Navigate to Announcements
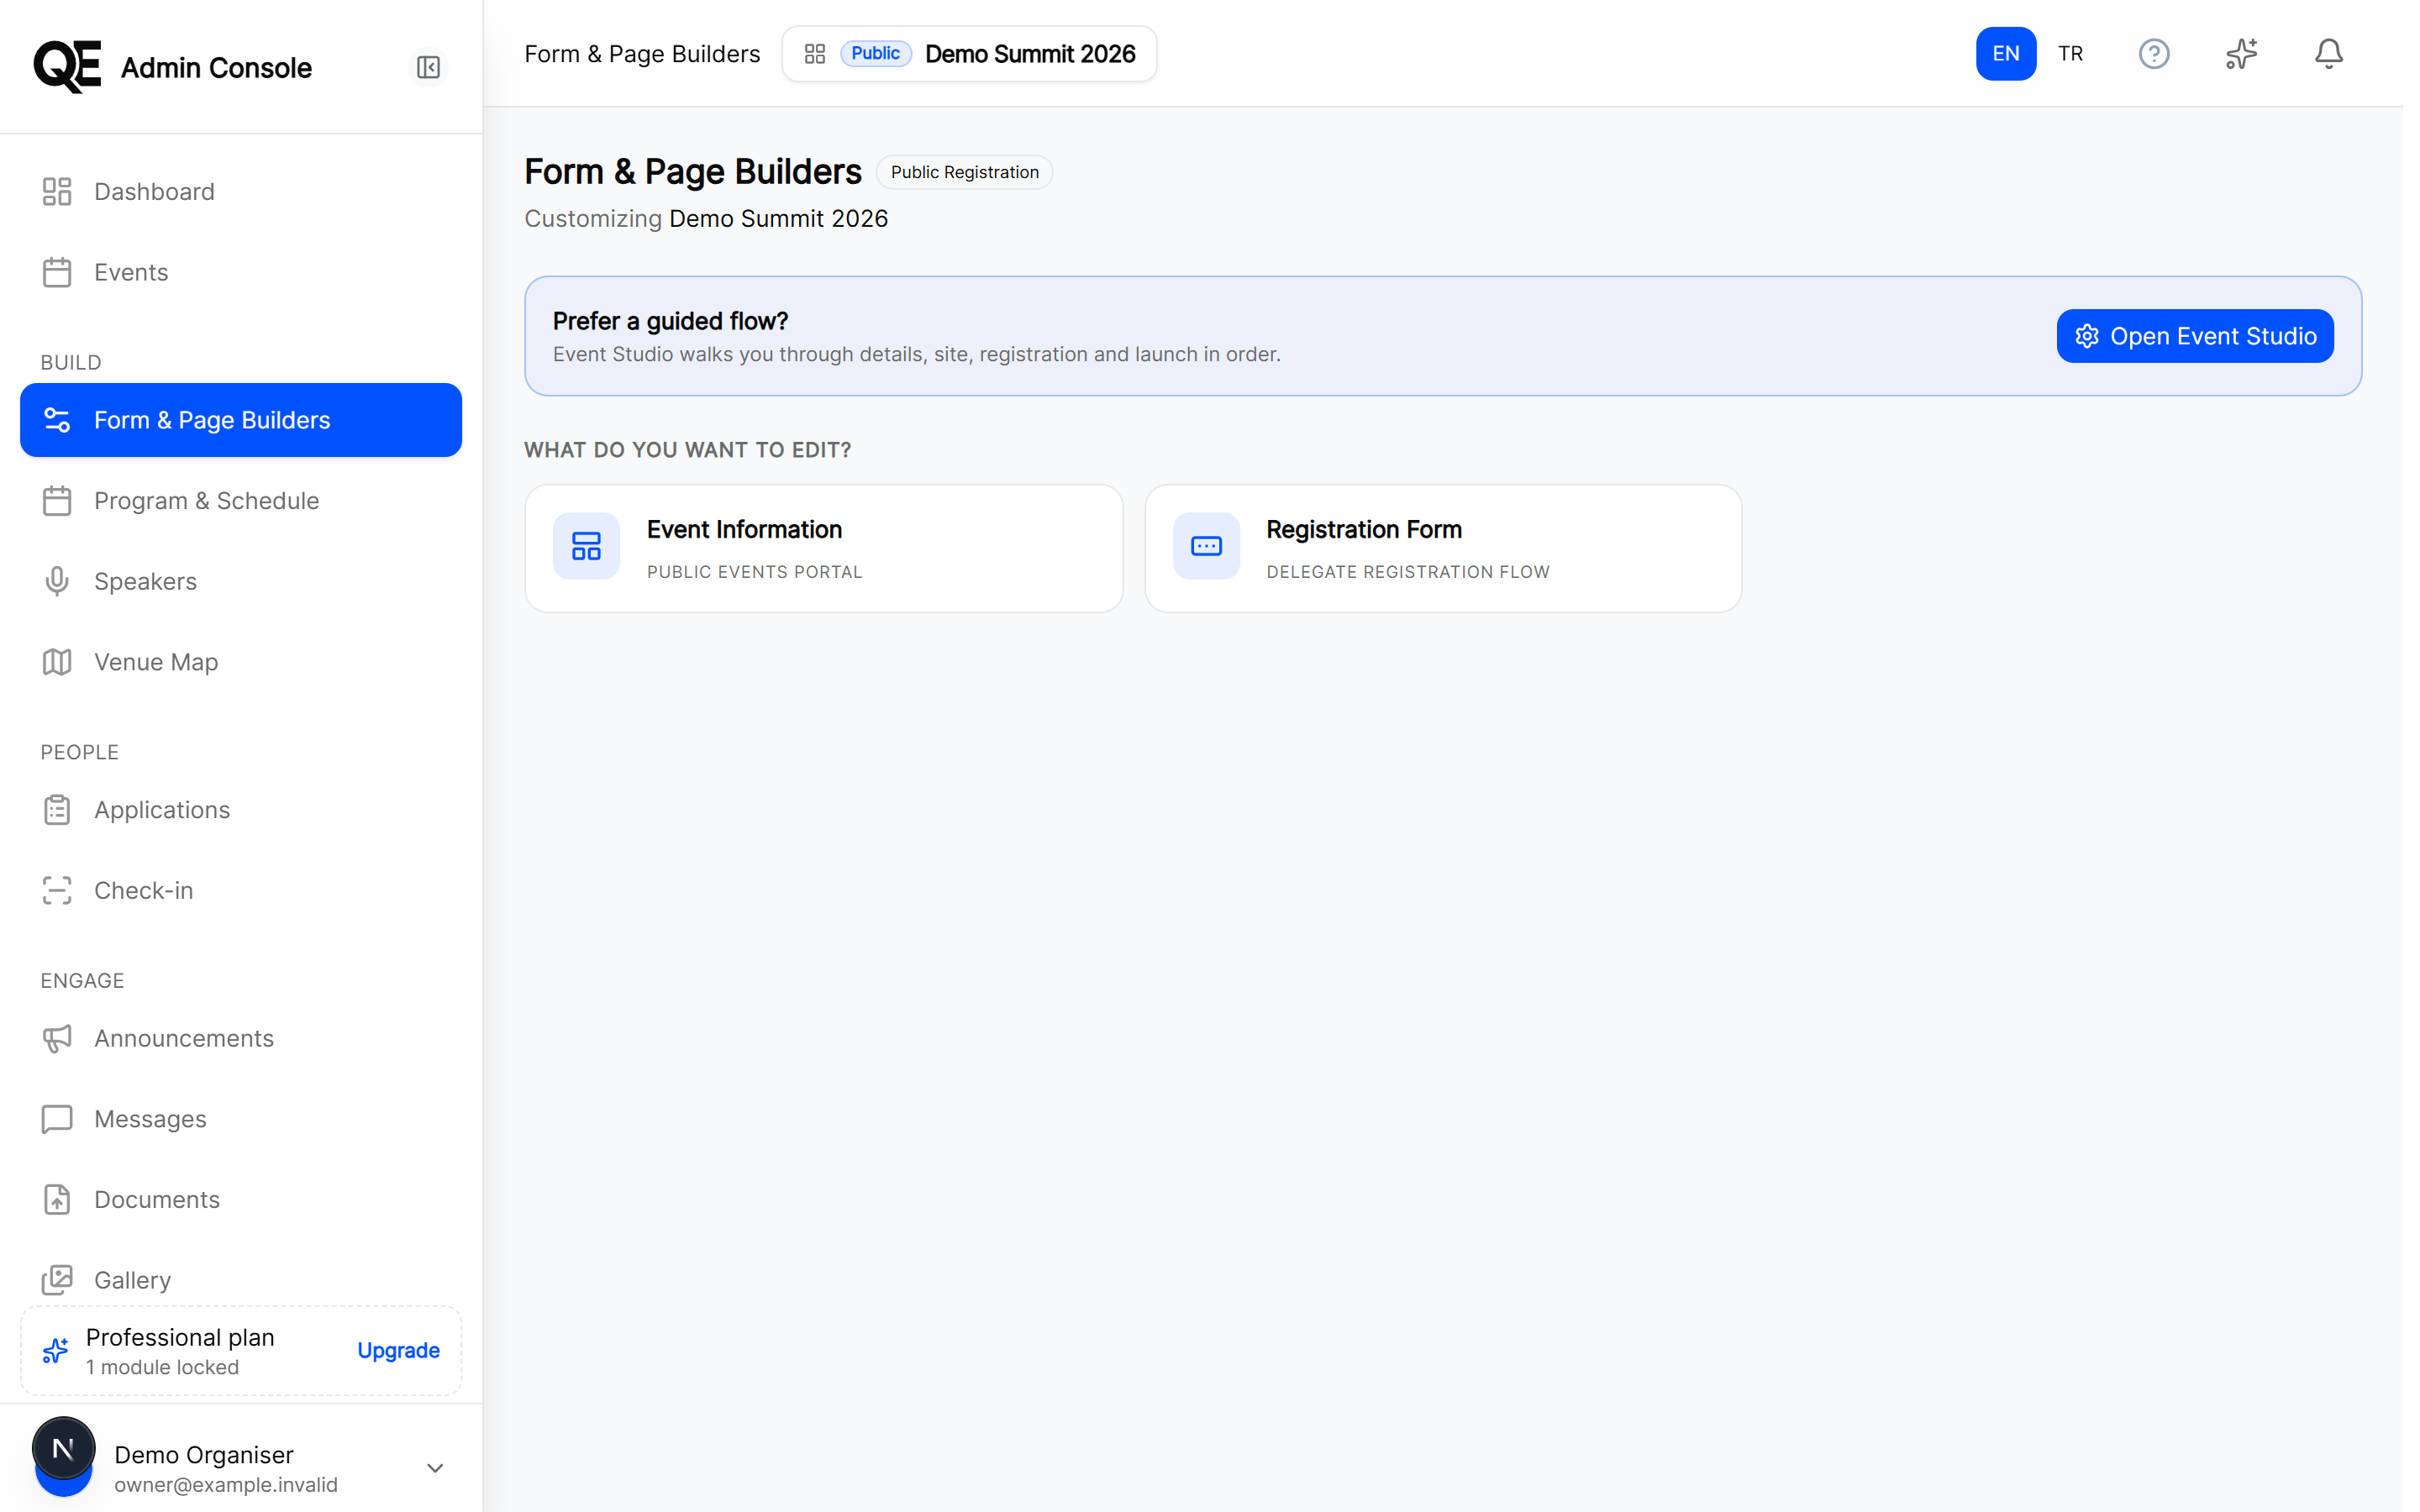 pyautogui.click(x=241, y=1038)
